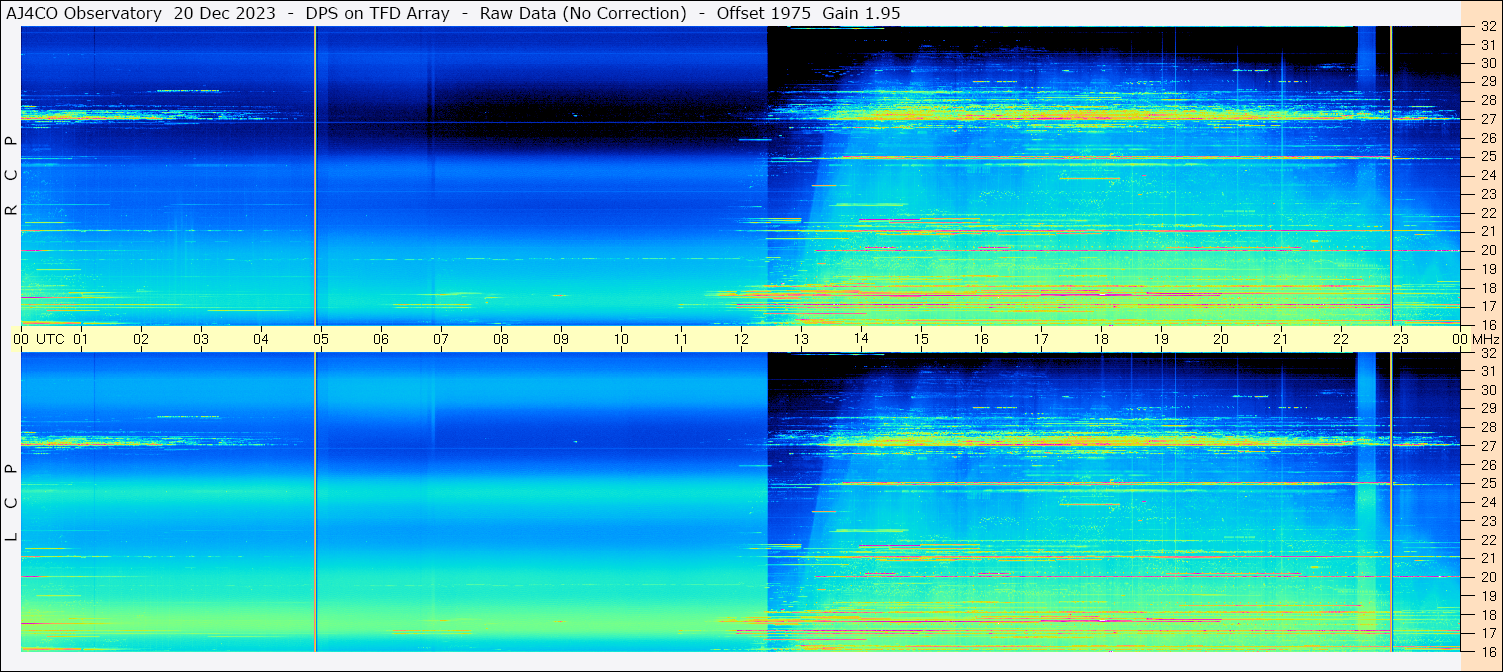
Task: Click the 32 MHz label of LCP panel
Action: pos(1487,353)
